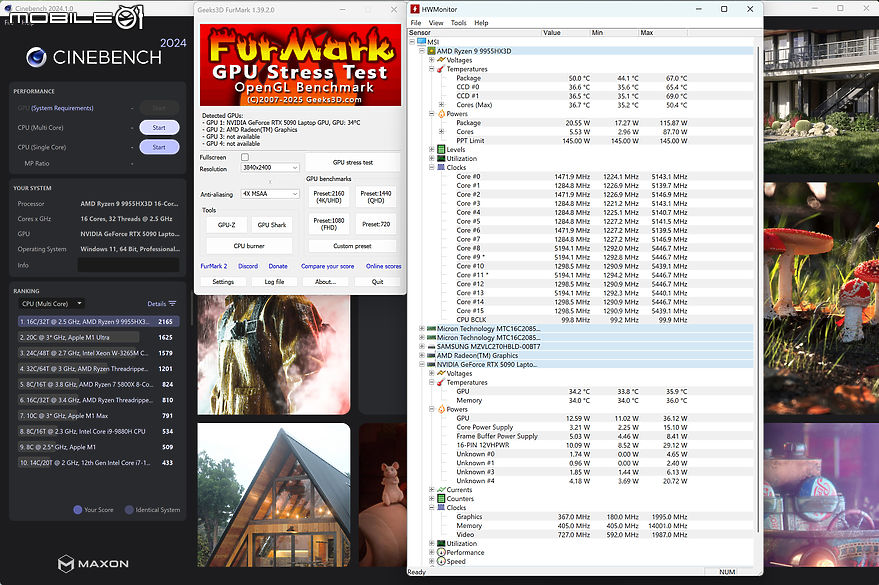Run the Preset:1440 (QHD) benchmark

point(376,197)
